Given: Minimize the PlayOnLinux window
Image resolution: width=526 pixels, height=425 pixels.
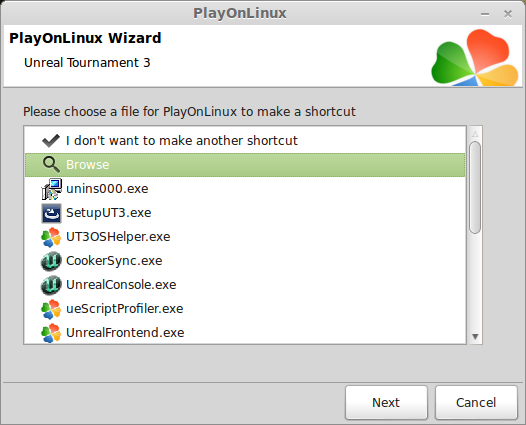Looking at the screenshot, I should [485, 14].
